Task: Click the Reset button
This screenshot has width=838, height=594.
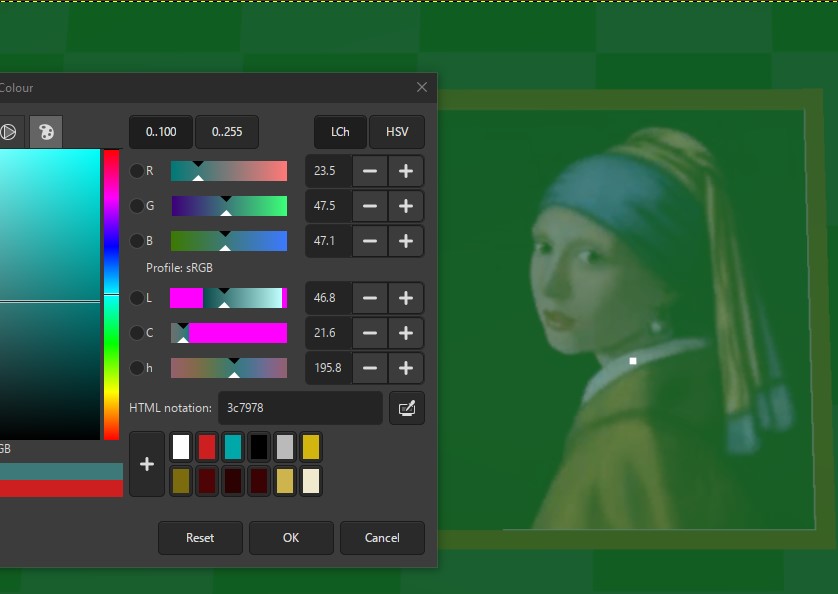Action: 200,538
